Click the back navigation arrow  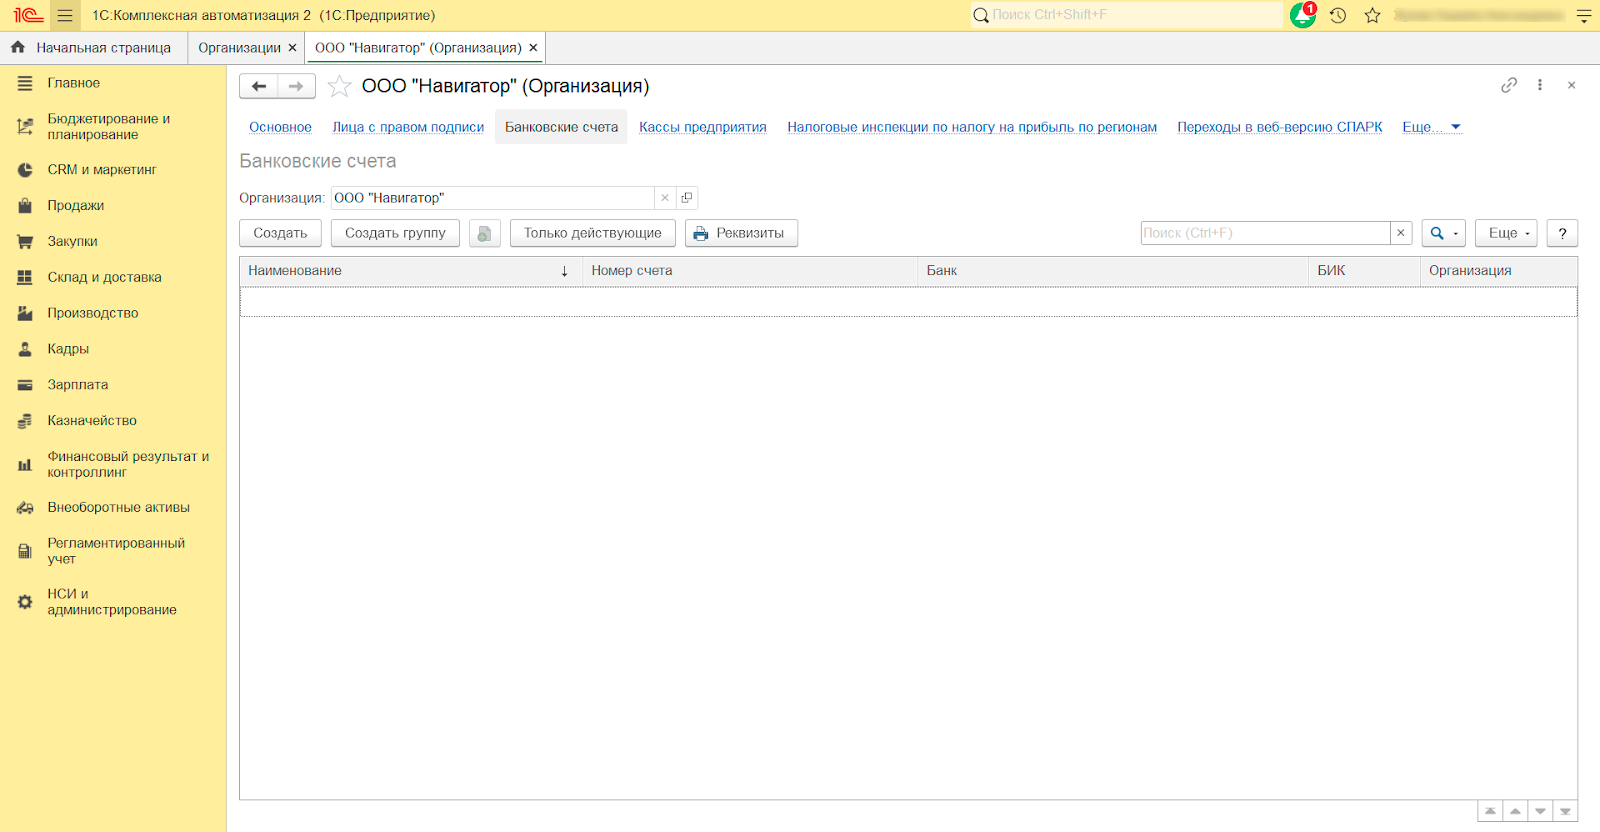click(259, 86)
